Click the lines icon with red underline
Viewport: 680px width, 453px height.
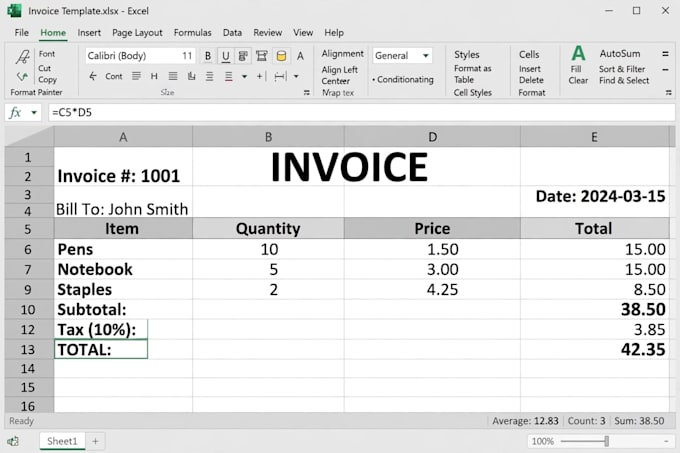(228, 77)
